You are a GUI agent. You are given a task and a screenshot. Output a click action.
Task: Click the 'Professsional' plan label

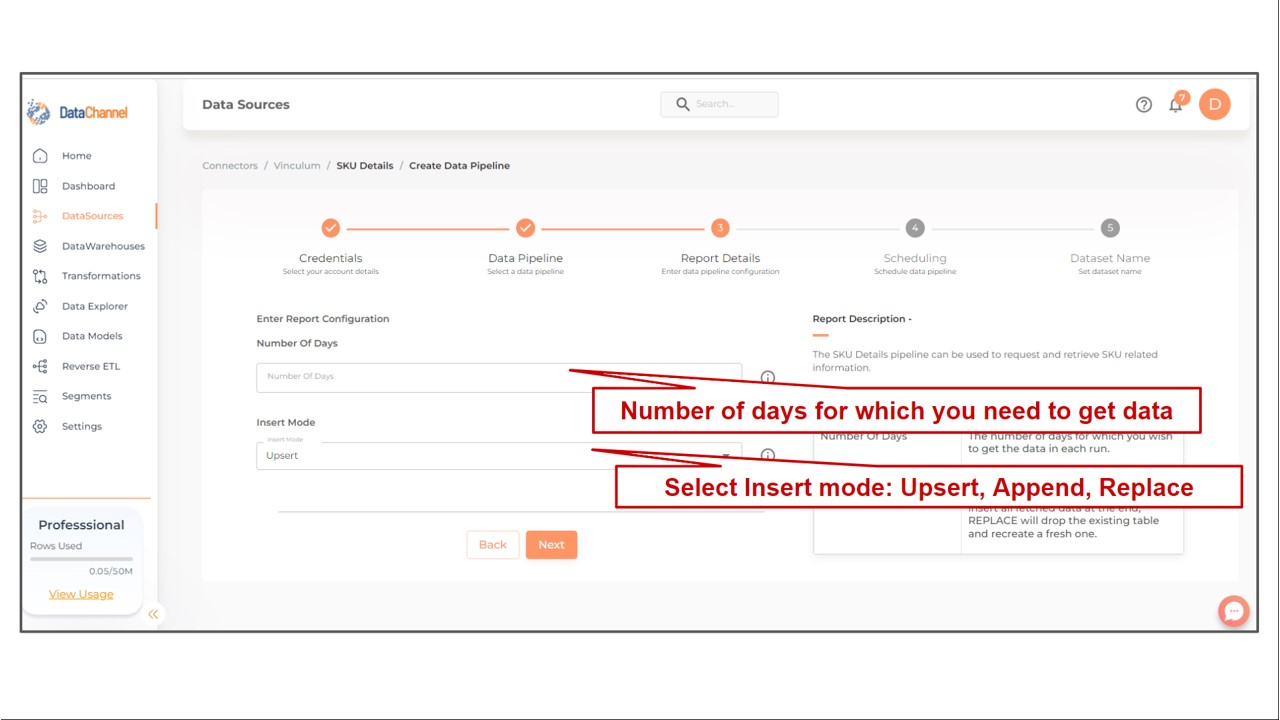click(x=81, y=525)
